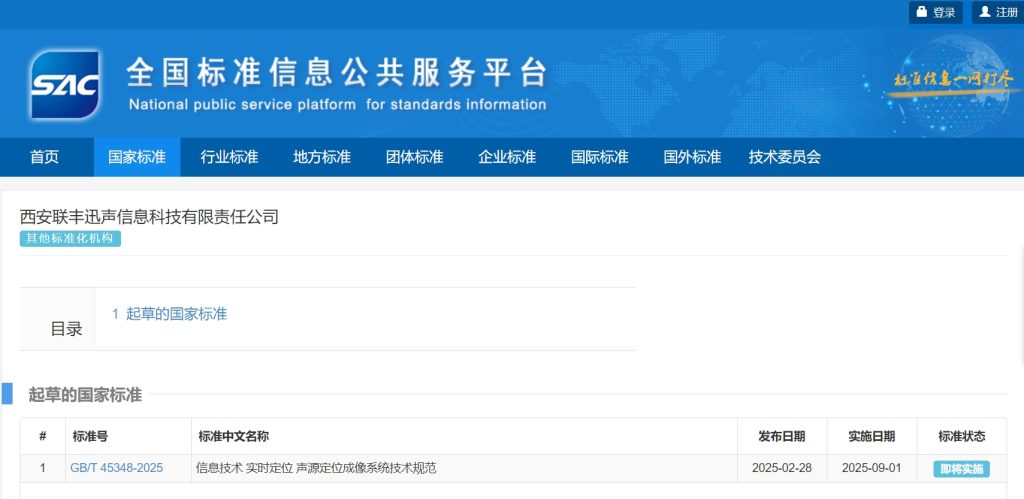Click company name 西安联丰迅声信息科技有限责任公司
Viewport: 1024px width, 499px height.
point(149,217)
